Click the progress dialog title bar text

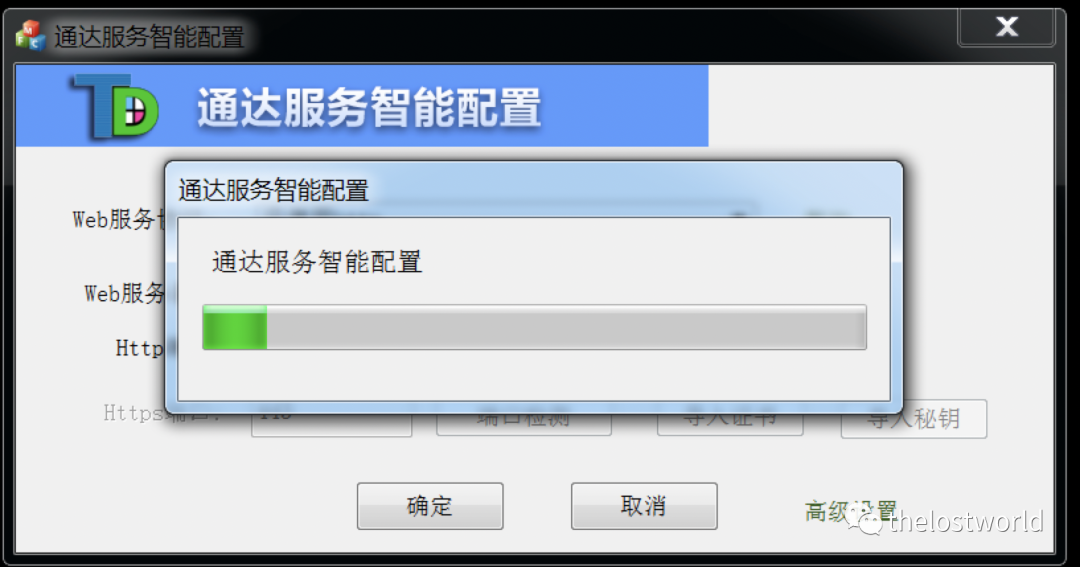(x=273, y=190)
